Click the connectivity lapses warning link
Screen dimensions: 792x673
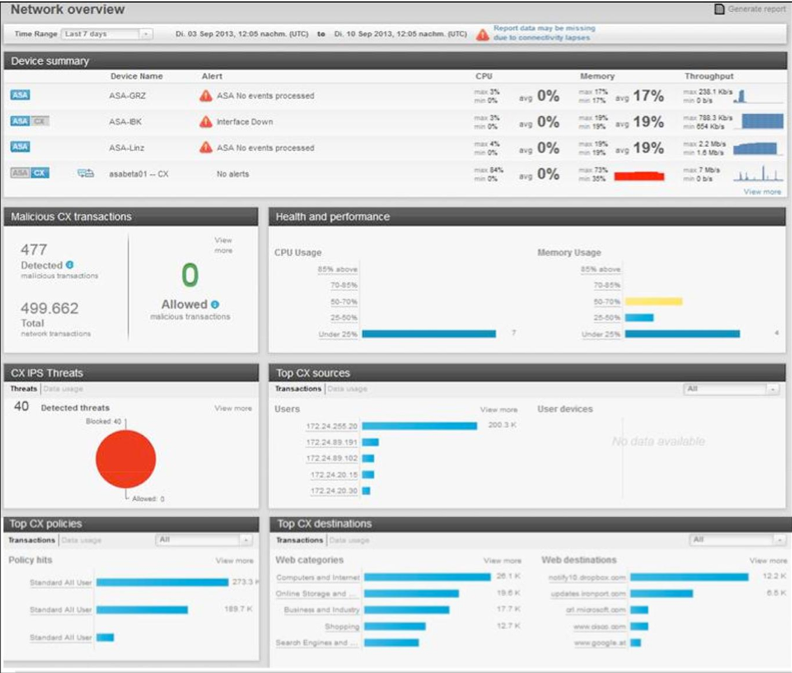(542, 34)
